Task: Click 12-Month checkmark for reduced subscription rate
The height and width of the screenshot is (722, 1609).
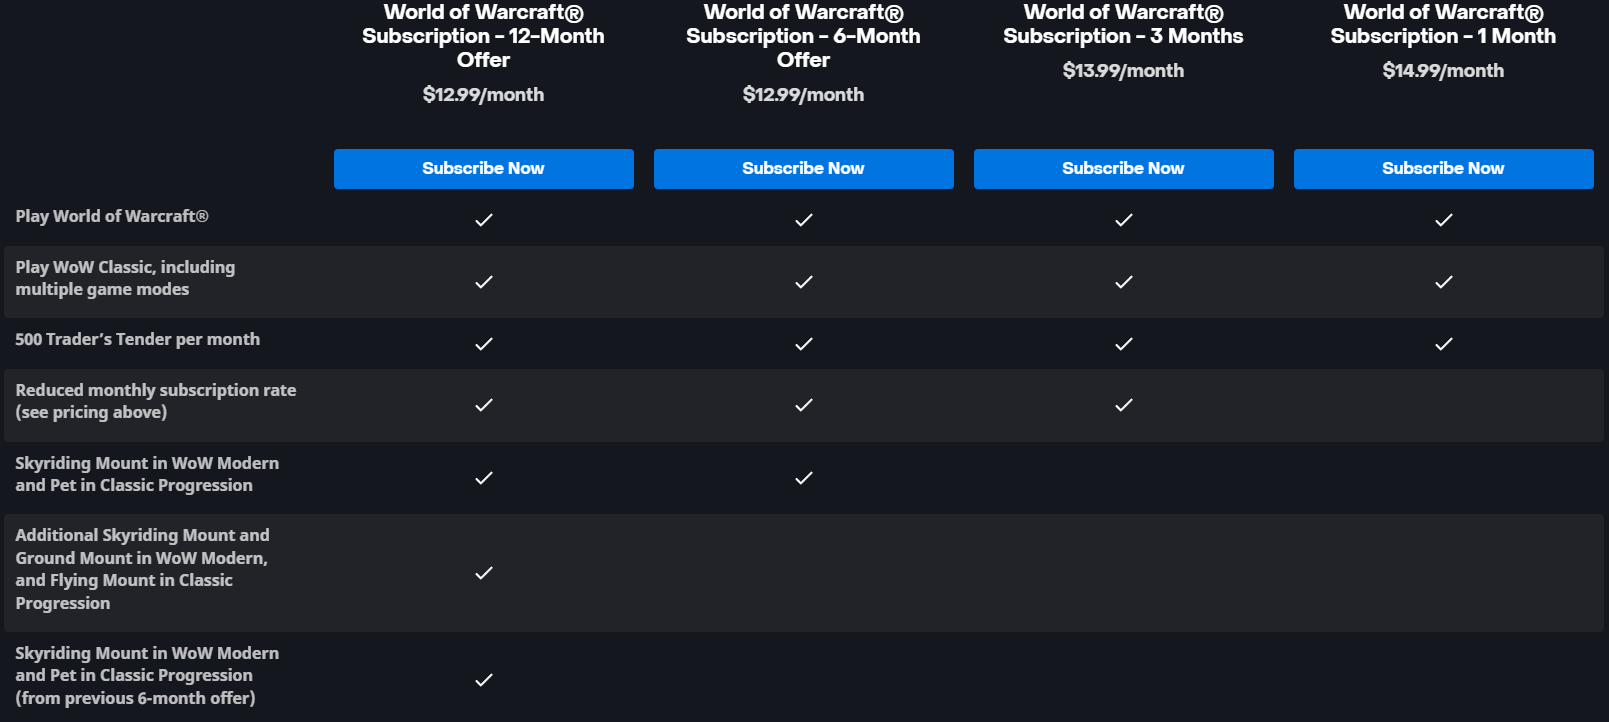Action: pyautogui.click(x=484, y=405)
